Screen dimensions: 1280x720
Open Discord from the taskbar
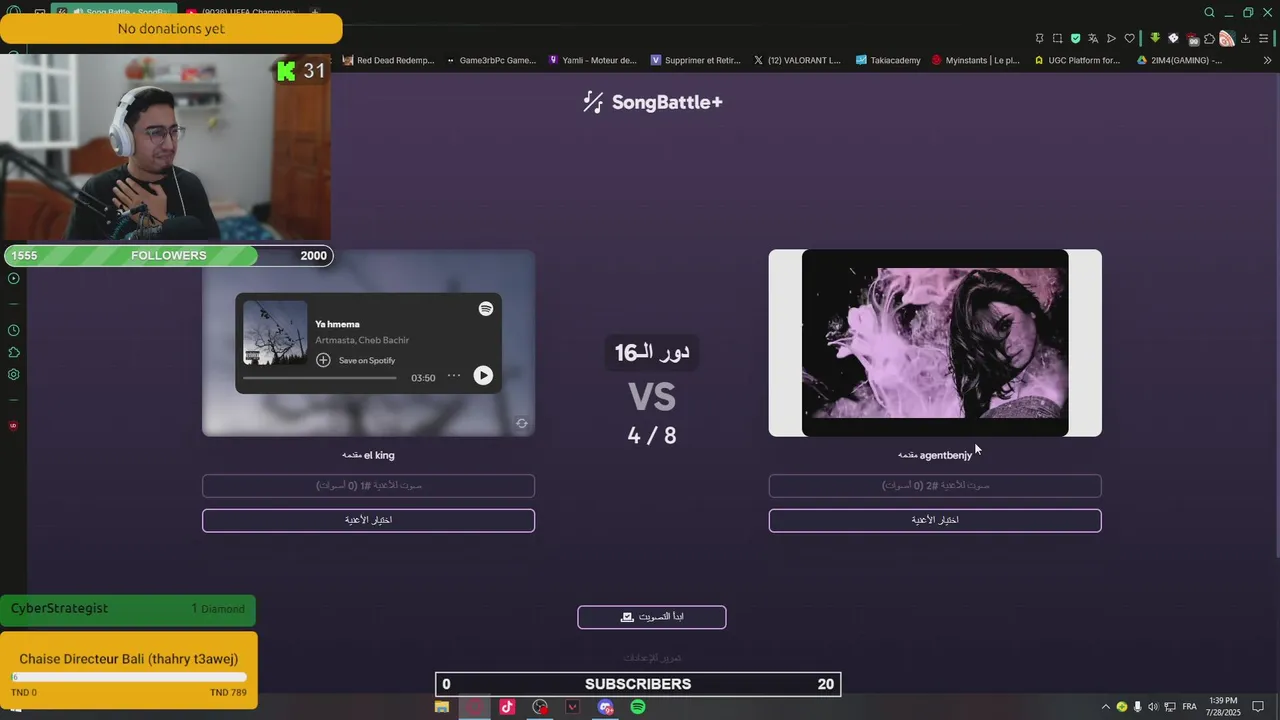[605, 707]
